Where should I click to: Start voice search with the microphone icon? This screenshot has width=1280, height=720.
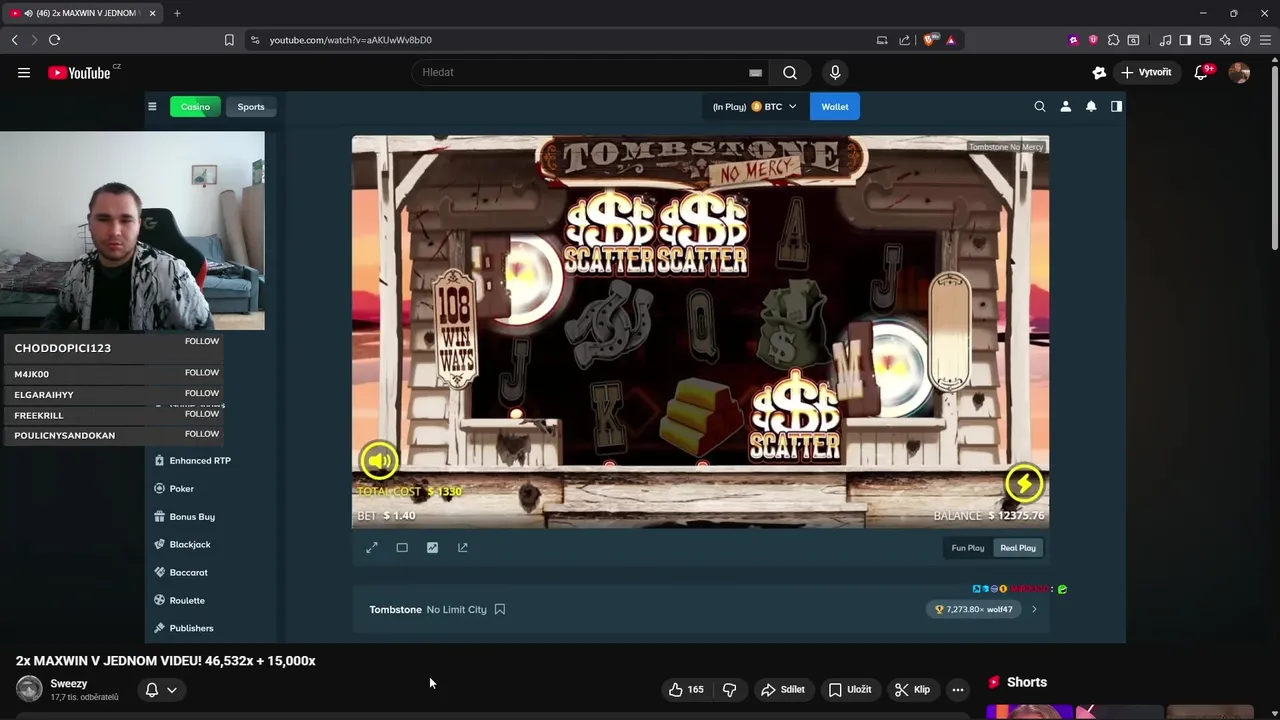pyautogui.click(x=835, y=72)
